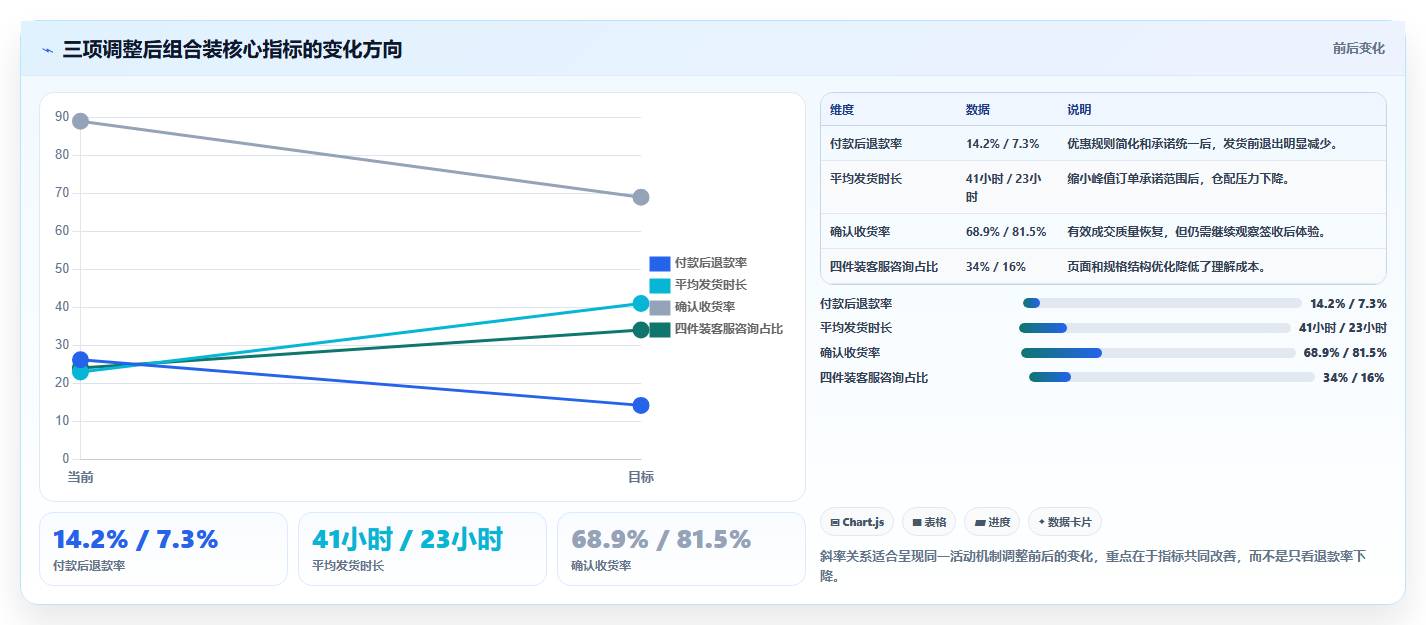The image size is (1426, 625).
Task: Click the 数据卡片 chip
Action: click(1065, 522)
